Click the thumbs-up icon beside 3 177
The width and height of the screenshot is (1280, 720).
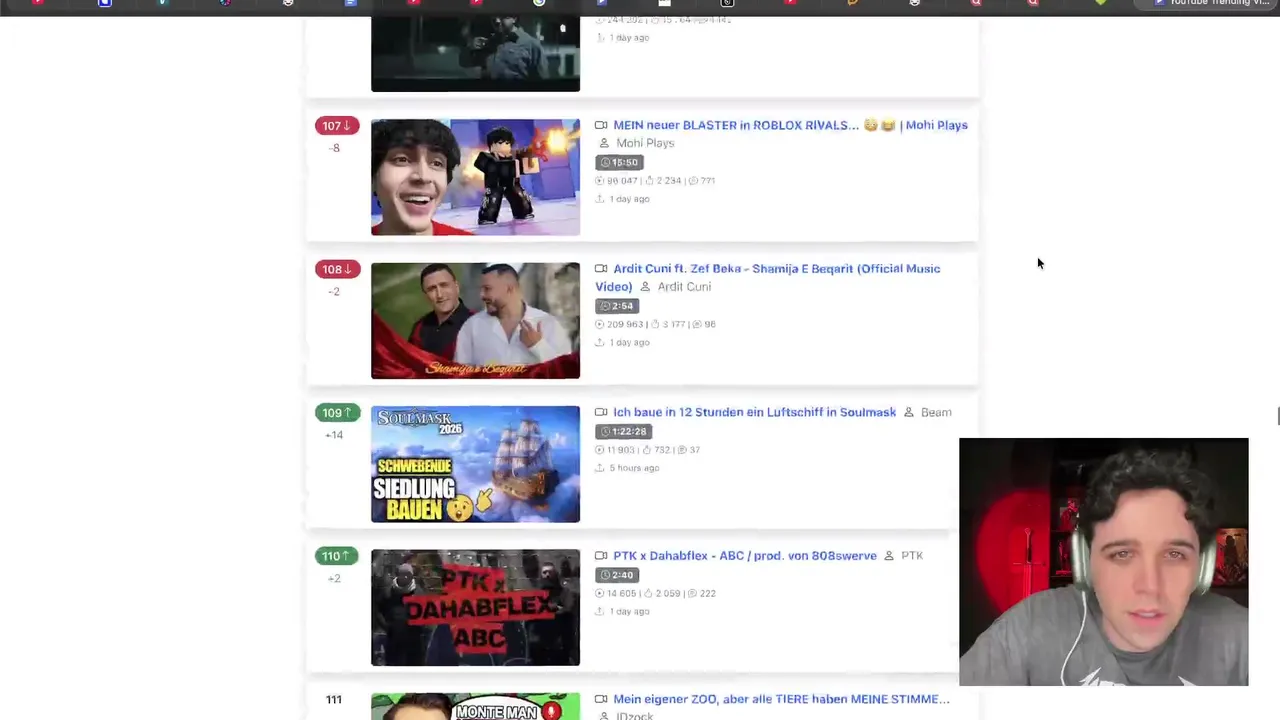[655, 324]
